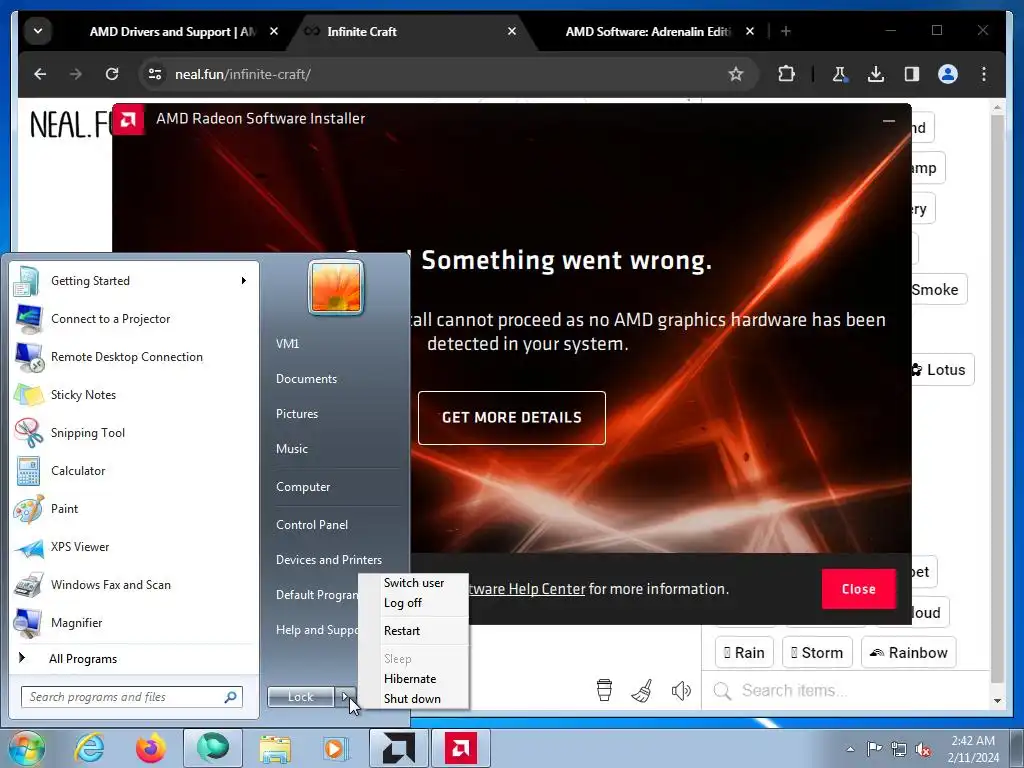Click Chrome Labs flask icon
This screenshot has height=768, width=1024.
pyautogui.click(x=840, y=74)
